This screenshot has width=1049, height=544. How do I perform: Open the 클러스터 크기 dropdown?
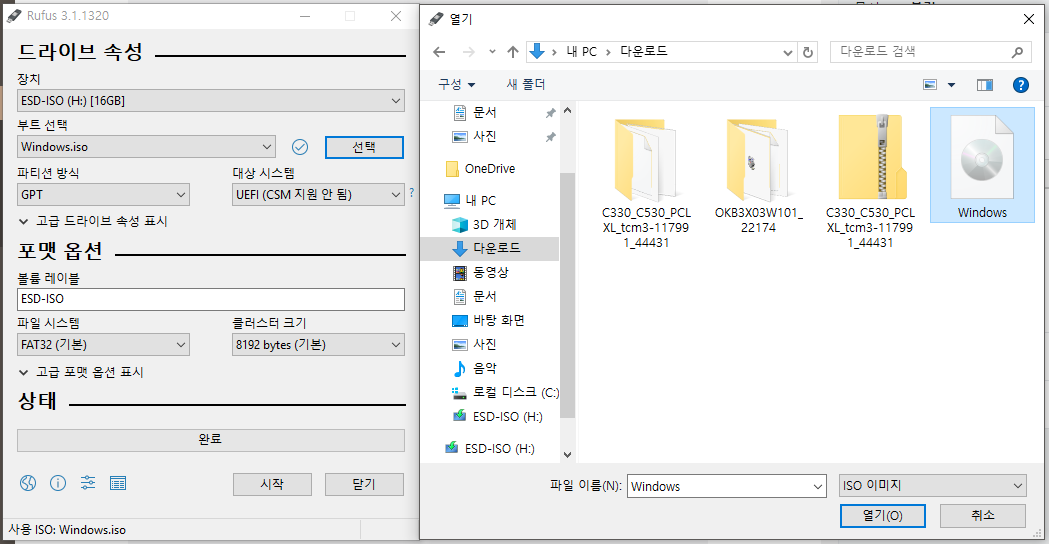(x=318, y=345)
